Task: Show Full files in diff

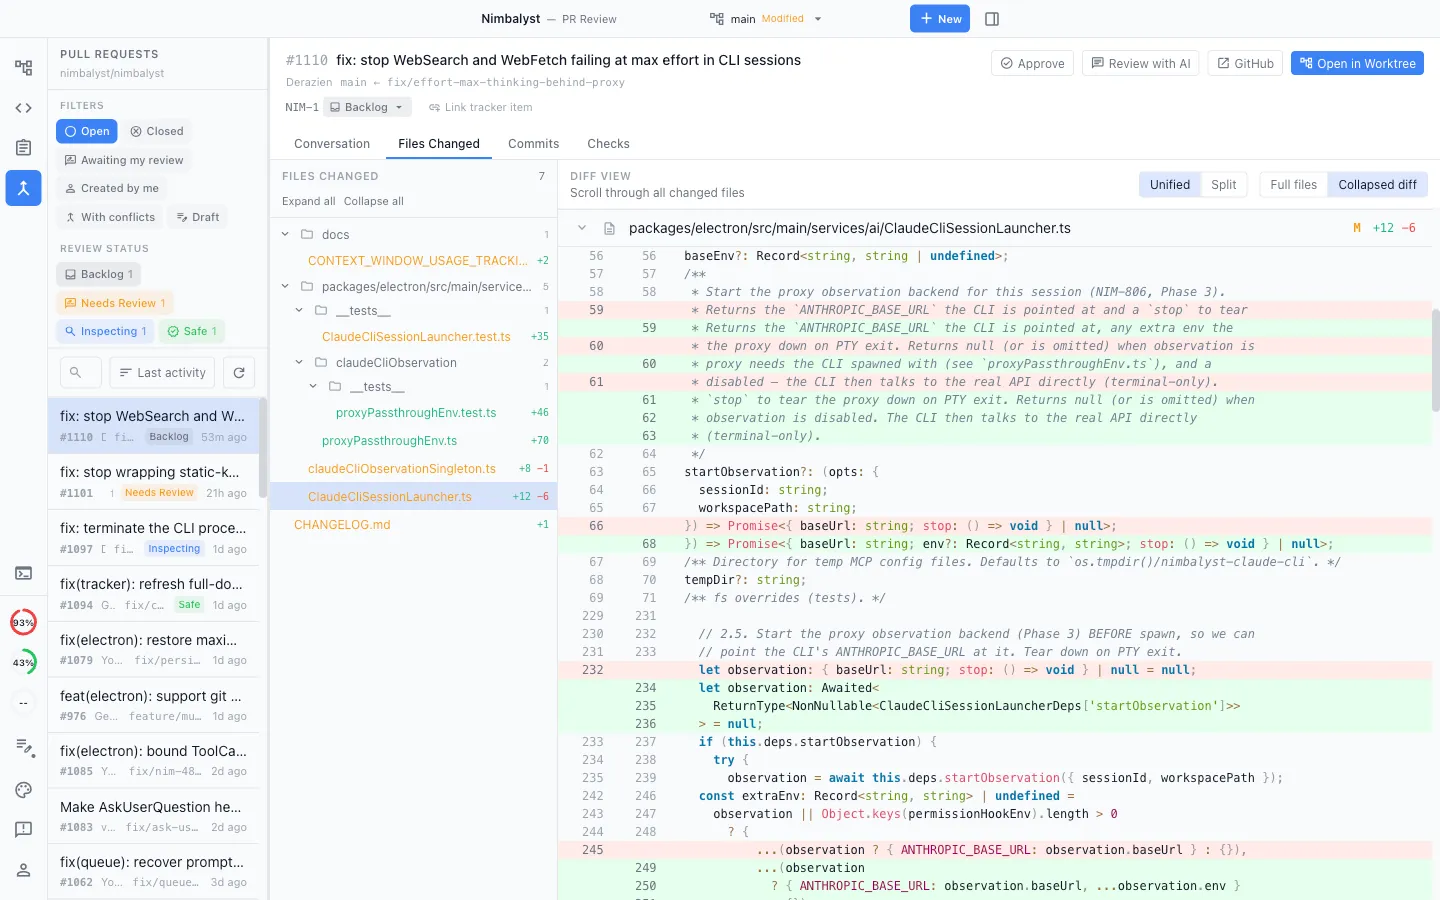Action: tap(1293, 184)
